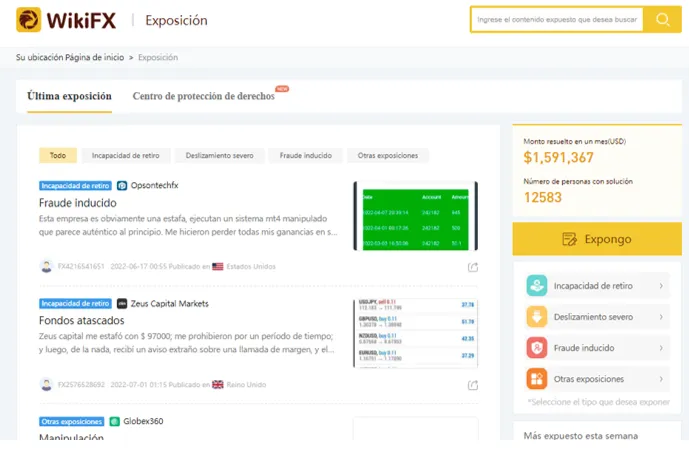Open the Fraude inducido post title
This screenshot has height=451, width=689.
pos(78,203)
